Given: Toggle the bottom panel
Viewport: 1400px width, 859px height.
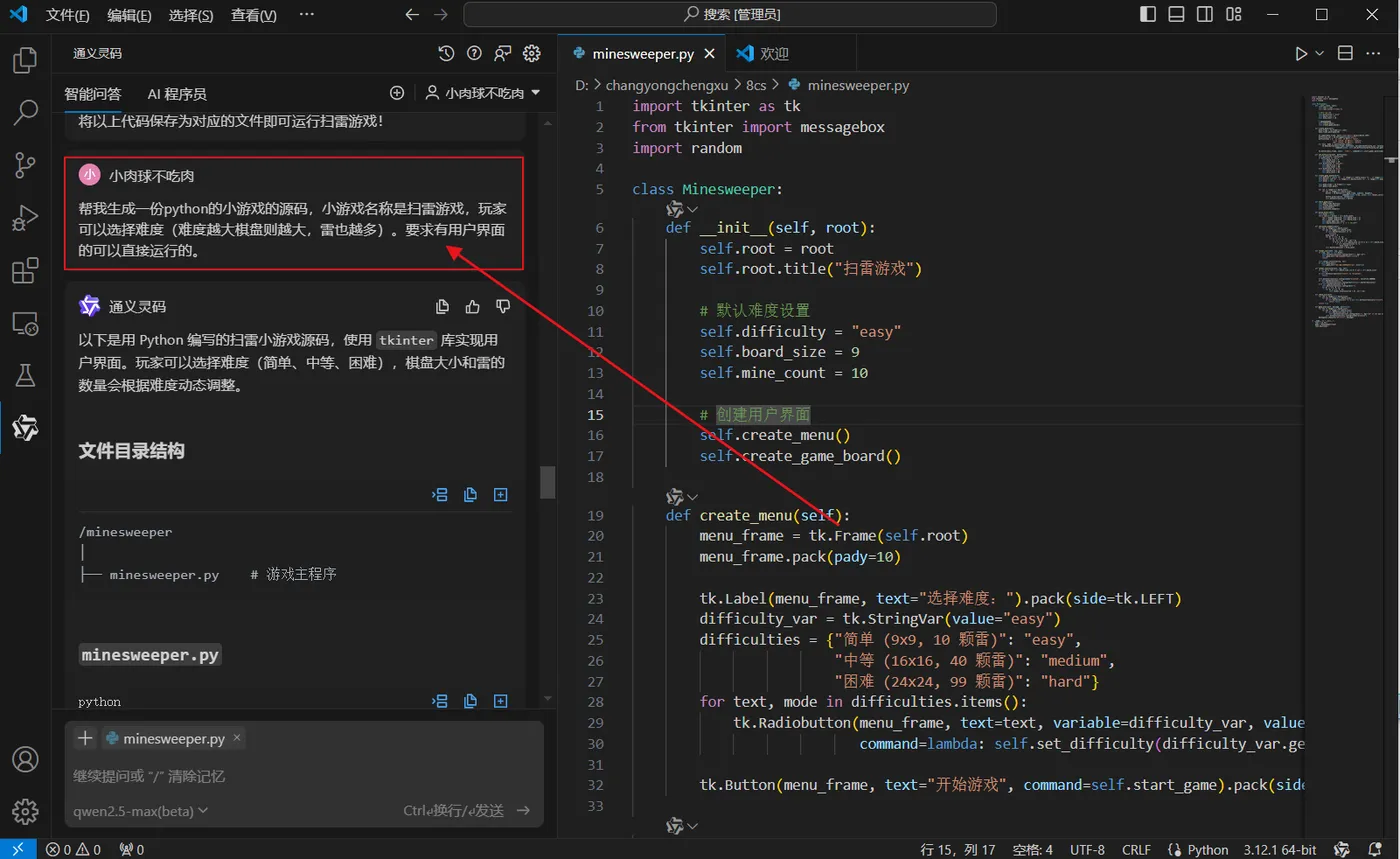Looking at the screenshot, I should click(1176, 14).
